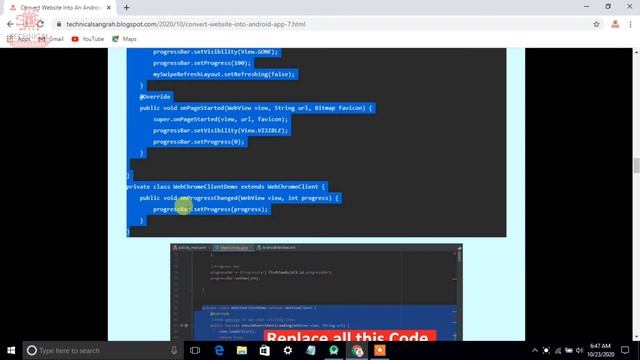Open the network icon in the tray
The width and height of the screenshot is (640, 360).
558,350
